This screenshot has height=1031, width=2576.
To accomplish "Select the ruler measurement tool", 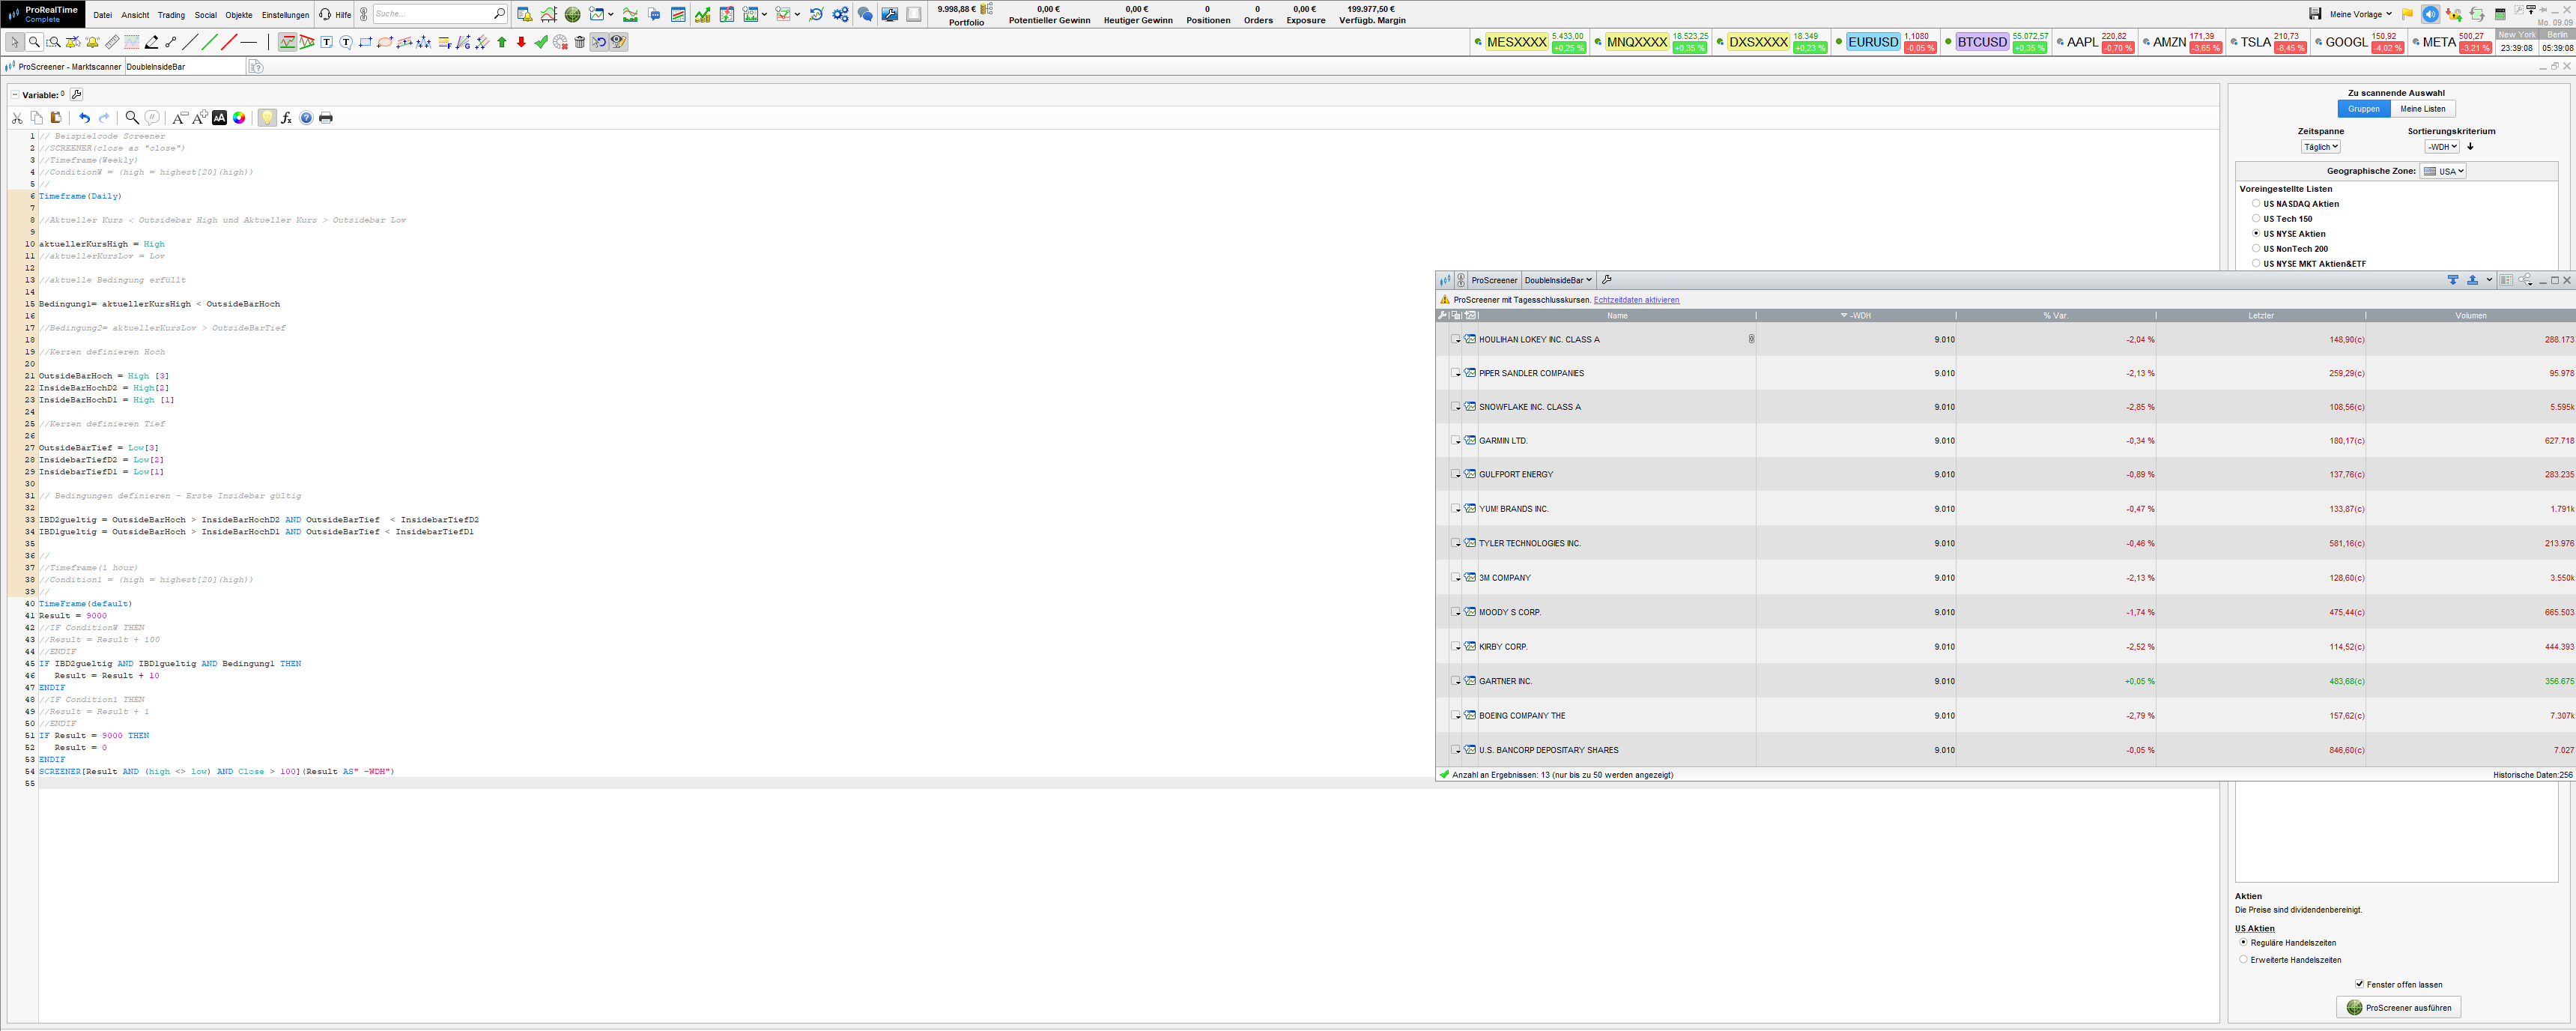I will pyautogui.click(x=112, y=42).
